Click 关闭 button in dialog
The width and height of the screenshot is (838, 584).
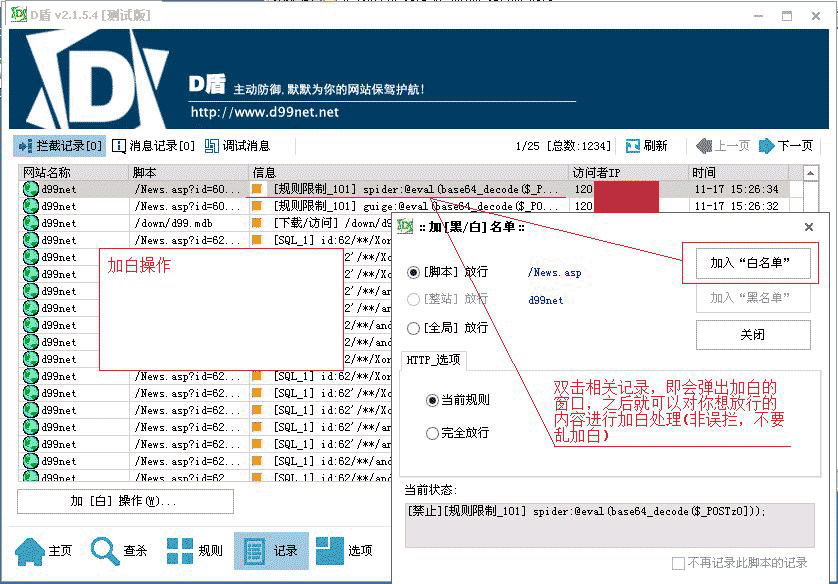(752, 335)
